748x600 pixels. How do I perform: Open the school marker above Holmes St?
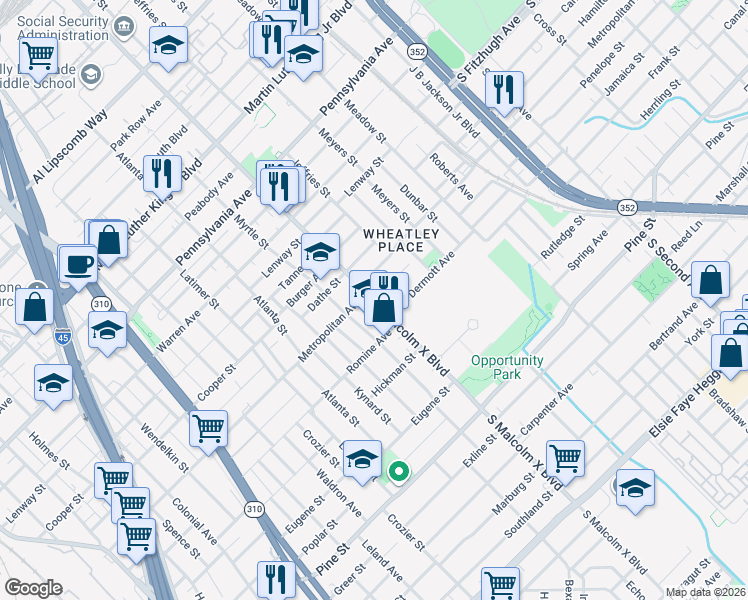coord(53,384)
